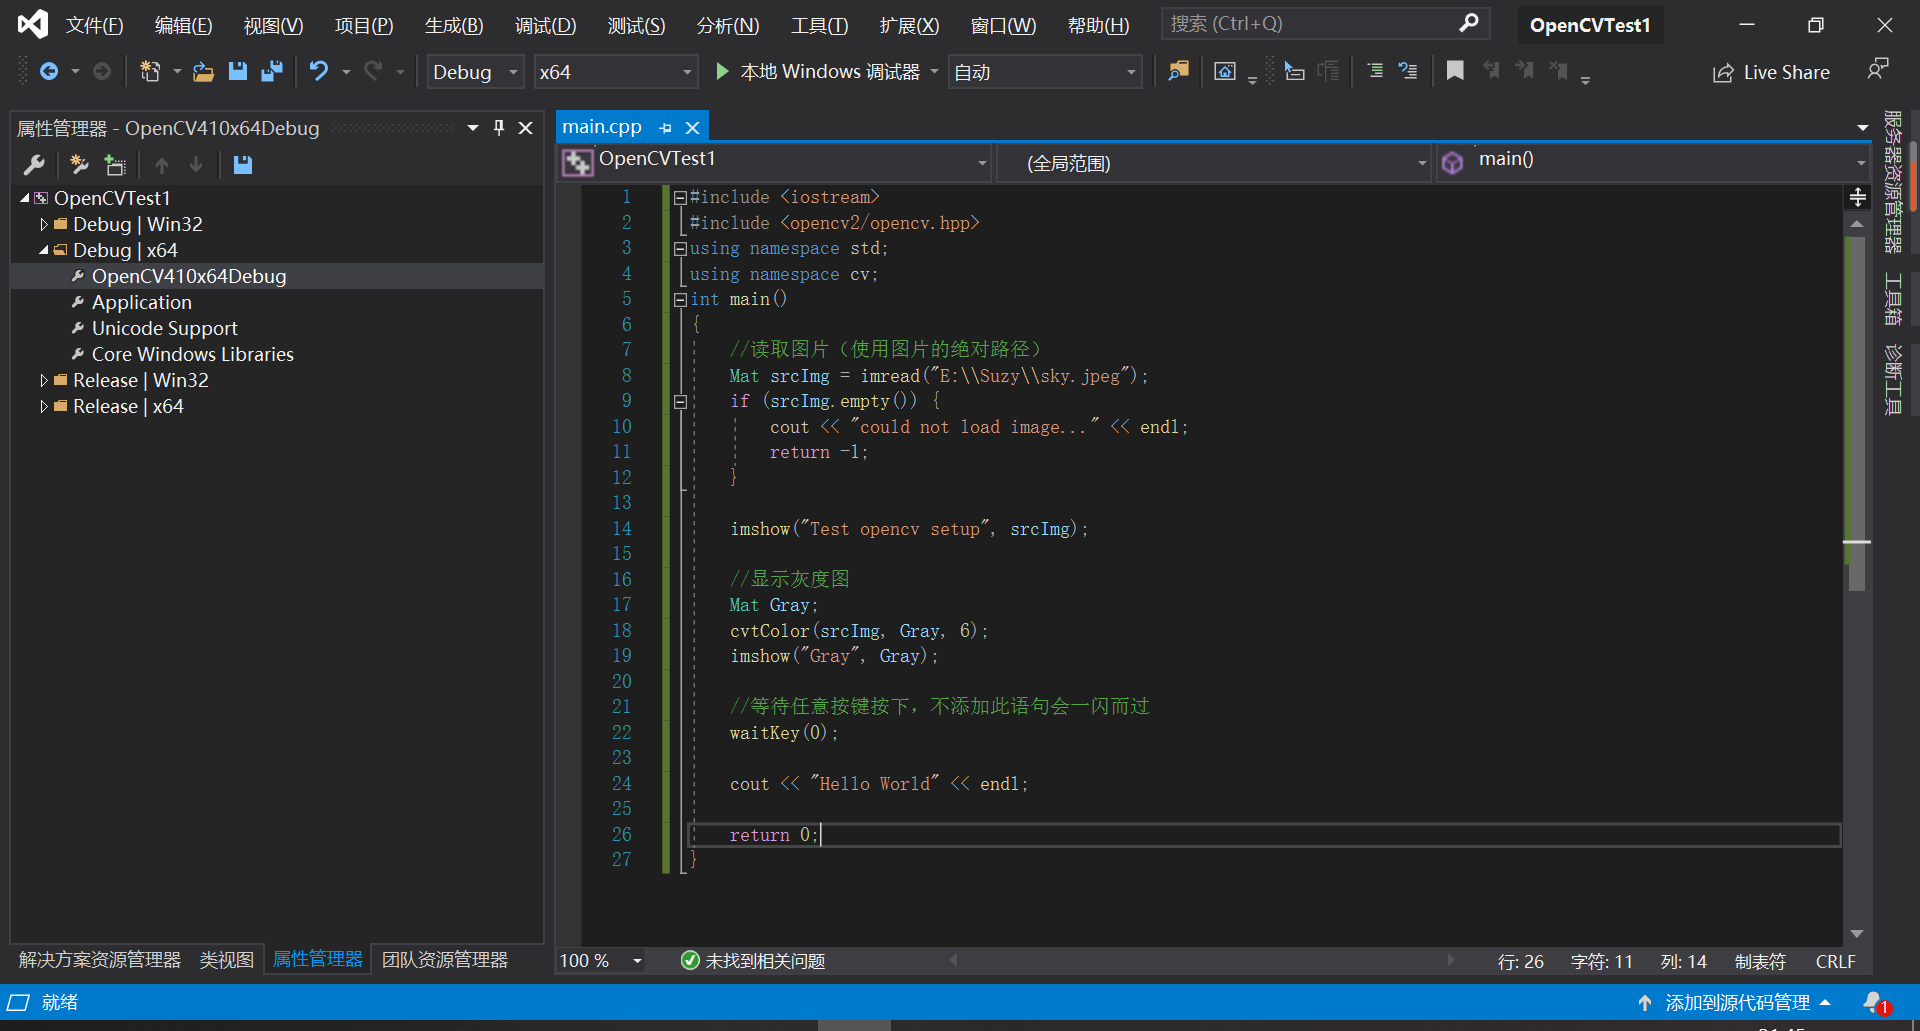Open the x64 platform dropdown
1920x1031 pixels.
pyautogui.click(x=687, y=72)
